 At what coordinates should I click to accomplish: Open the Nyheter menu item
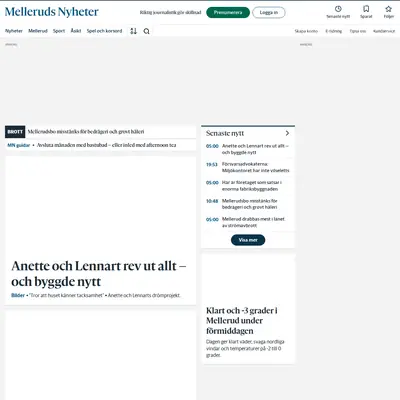[x=14, y=31]
